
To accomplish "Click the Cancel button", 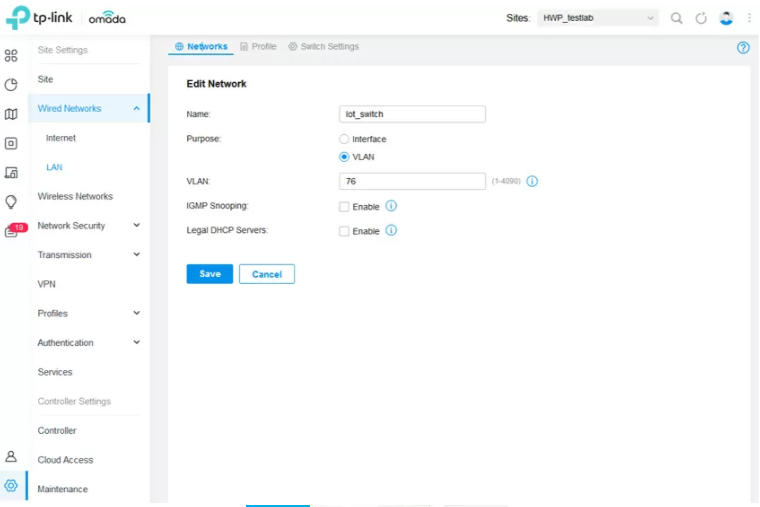I will click(267, 274).
